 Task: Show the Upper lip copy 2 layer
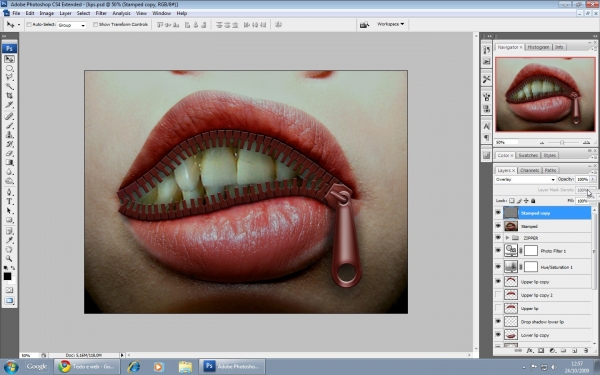coord(498,295)
